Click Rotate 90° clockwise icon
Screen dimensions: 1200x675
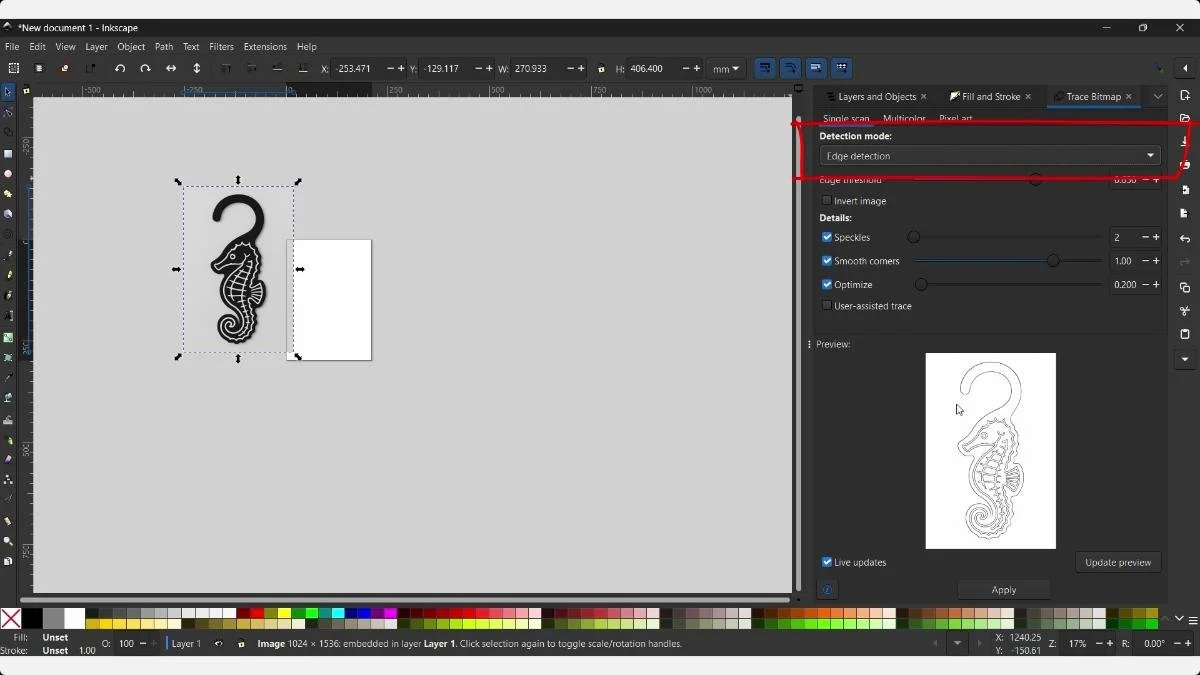coord(145,68)
